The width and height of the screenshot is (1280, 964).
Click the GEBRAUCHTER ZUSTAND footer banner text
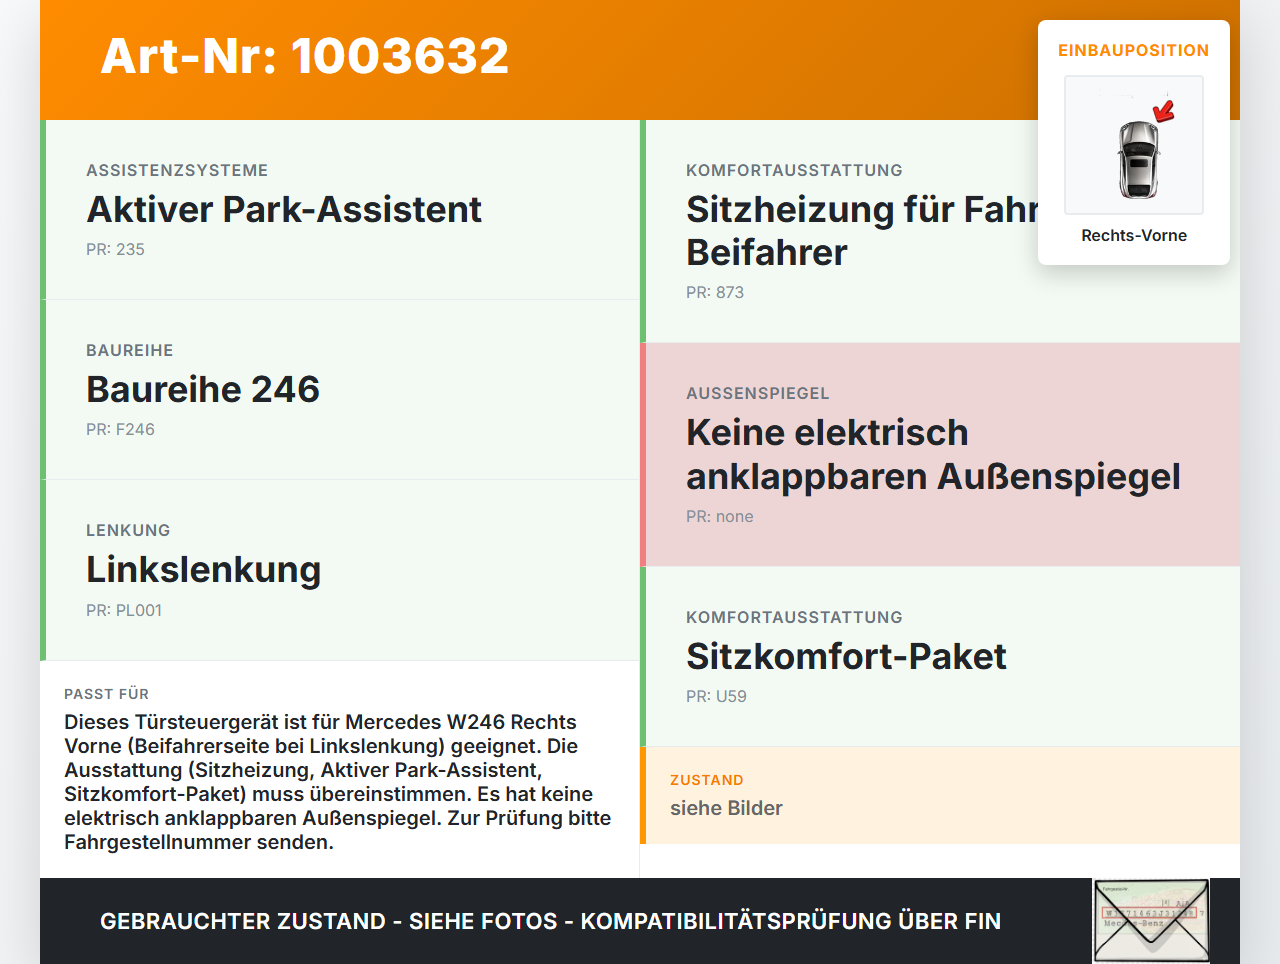click(550, 921)
